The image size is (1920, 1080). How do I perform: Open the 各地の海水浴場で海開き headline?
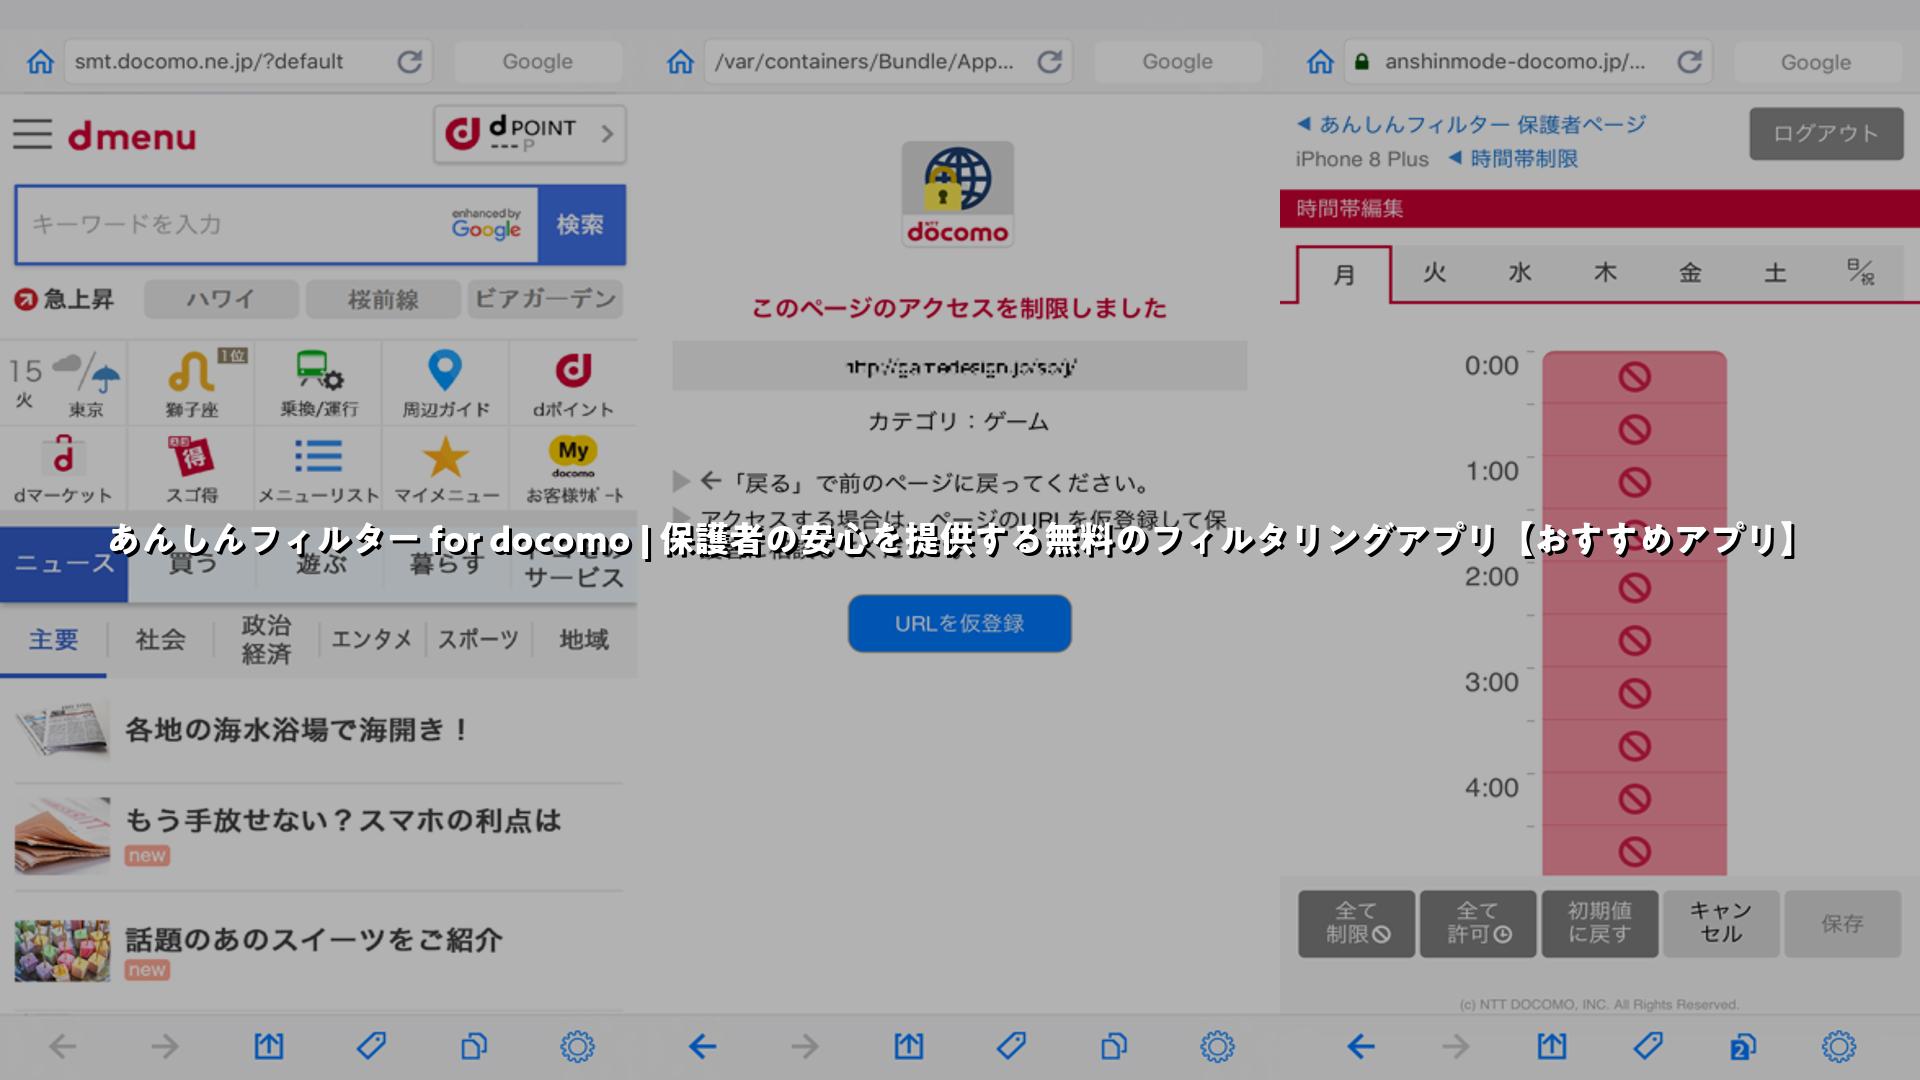click(297, 730)
